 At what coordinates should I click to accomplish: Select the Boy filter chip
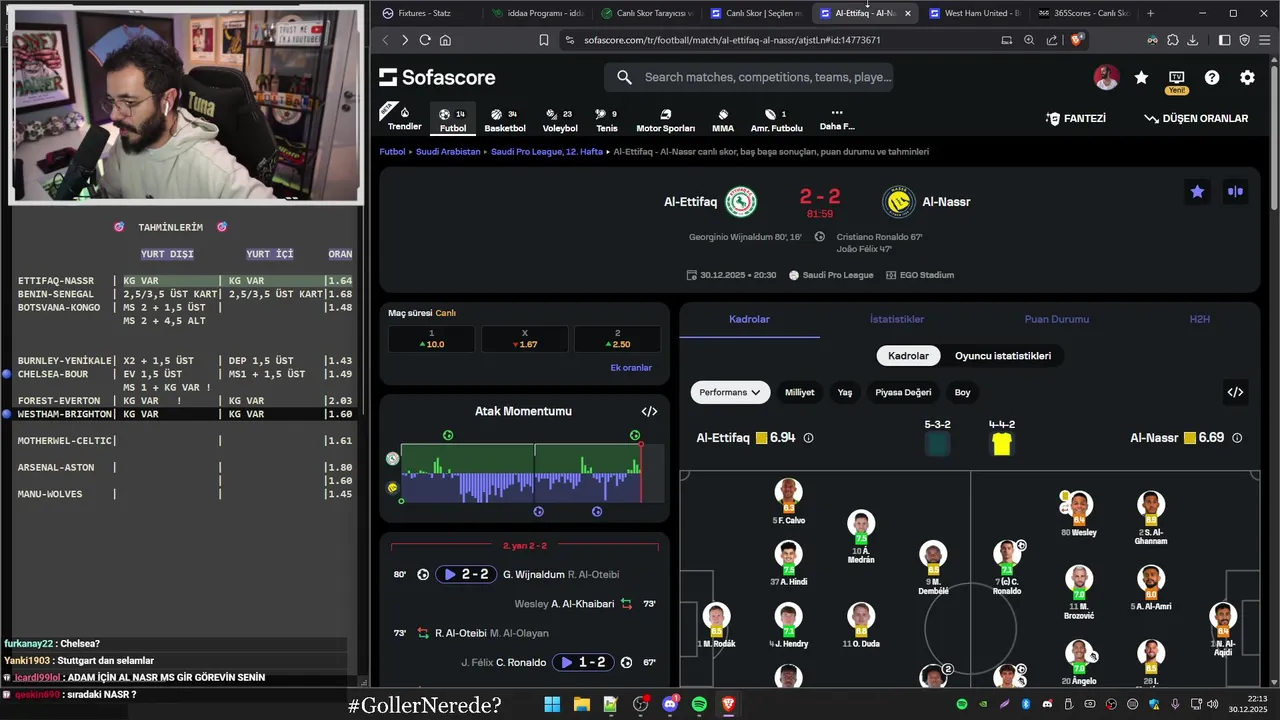pyautogui.click(x=962, y=392)
